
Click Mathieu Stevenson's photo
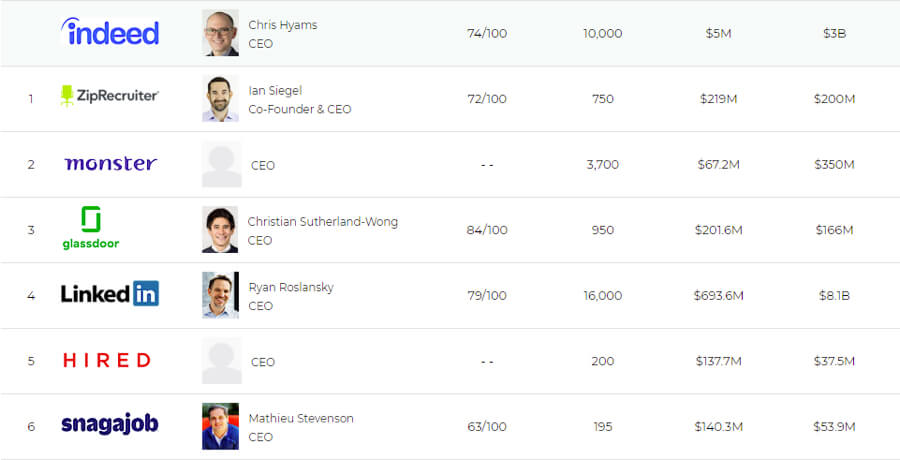point(220,426)
